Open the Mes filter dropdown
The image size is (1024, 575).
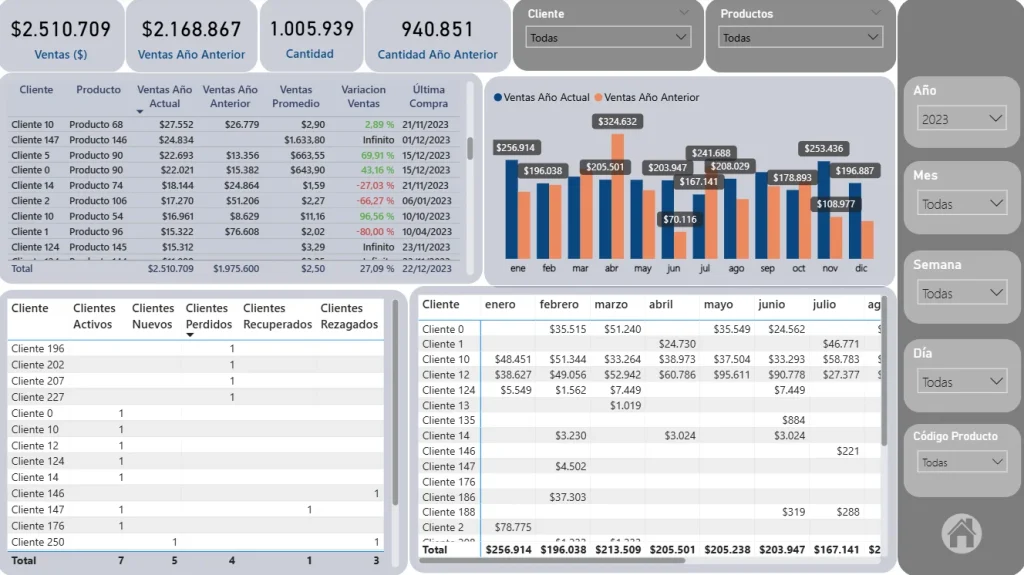pyautogui.click(x=961, y=204)
